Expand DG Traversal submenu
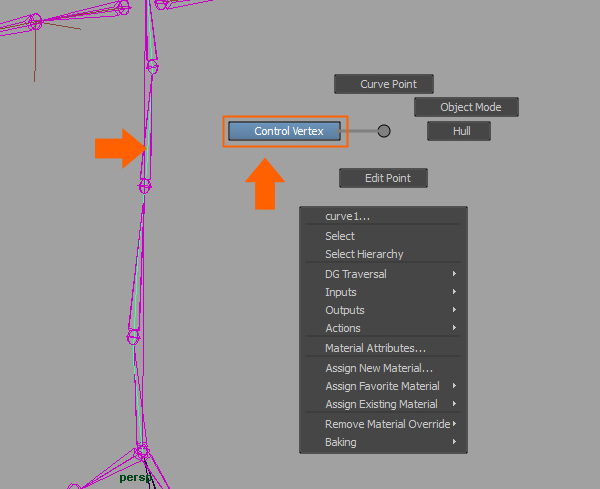600x489 pixels. [383, 274]
